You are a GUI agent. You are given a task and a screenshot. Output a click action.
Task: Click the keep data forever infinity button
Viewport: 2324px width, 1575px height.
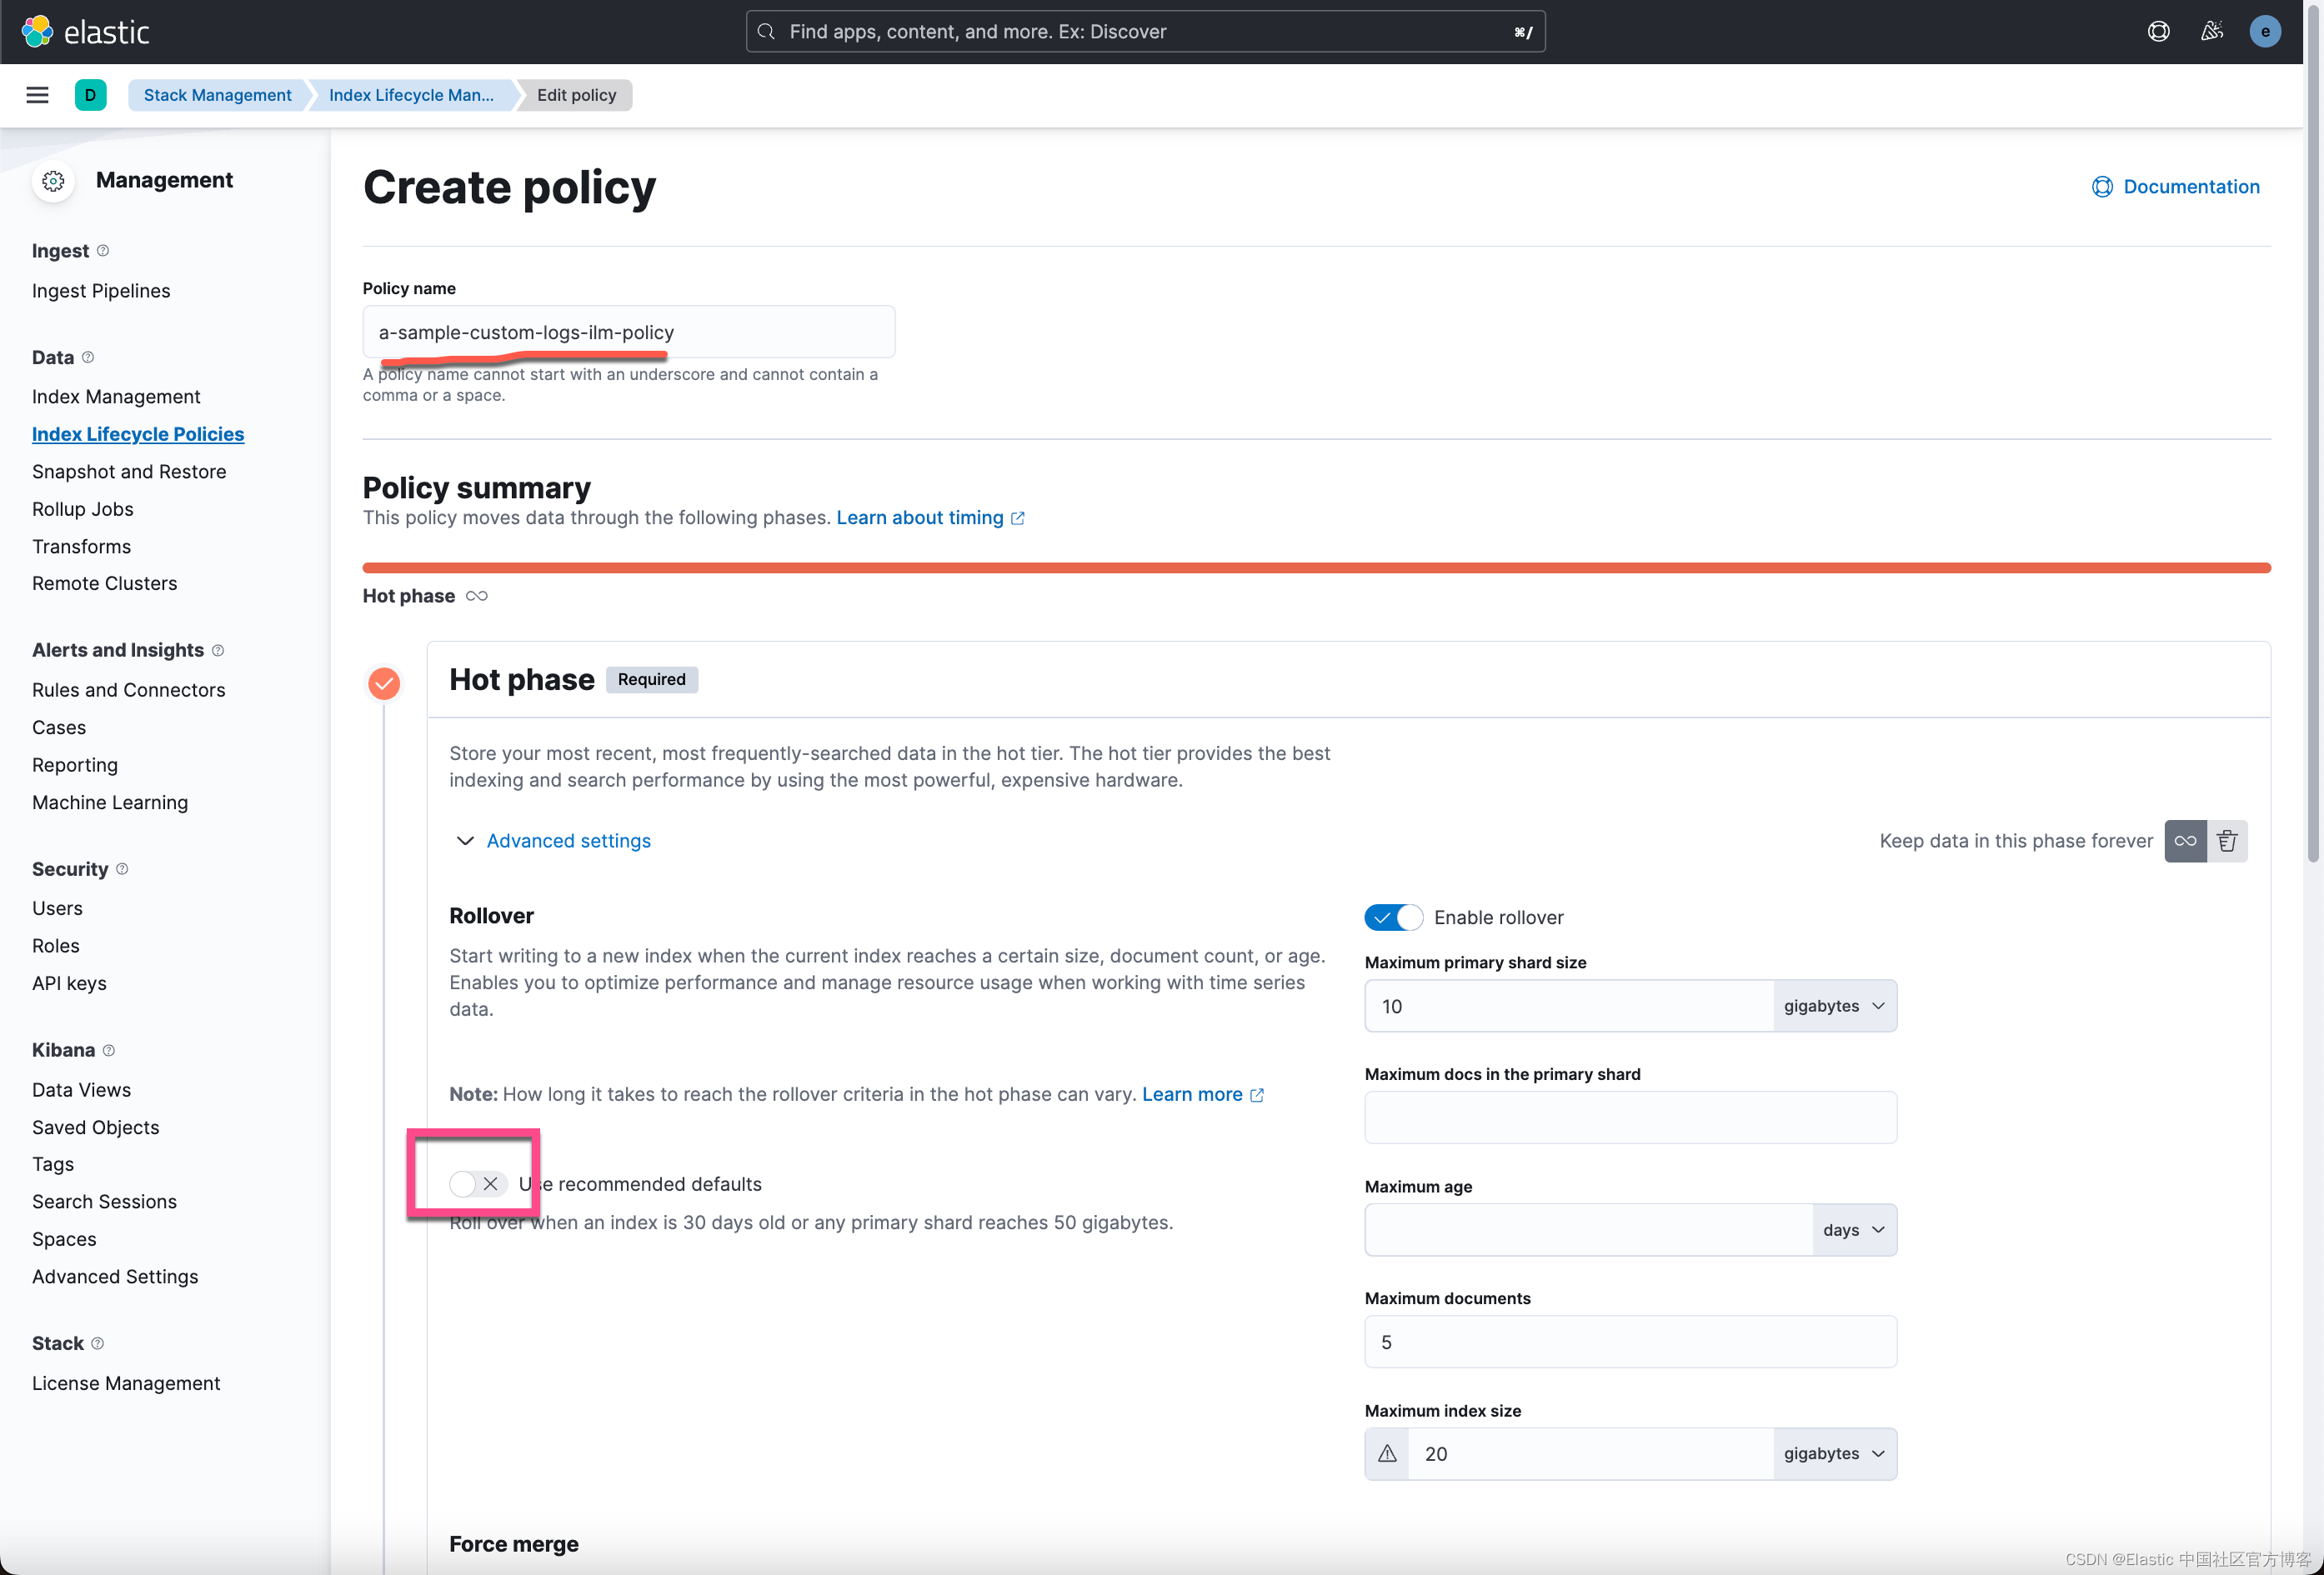pos(2185,841)
